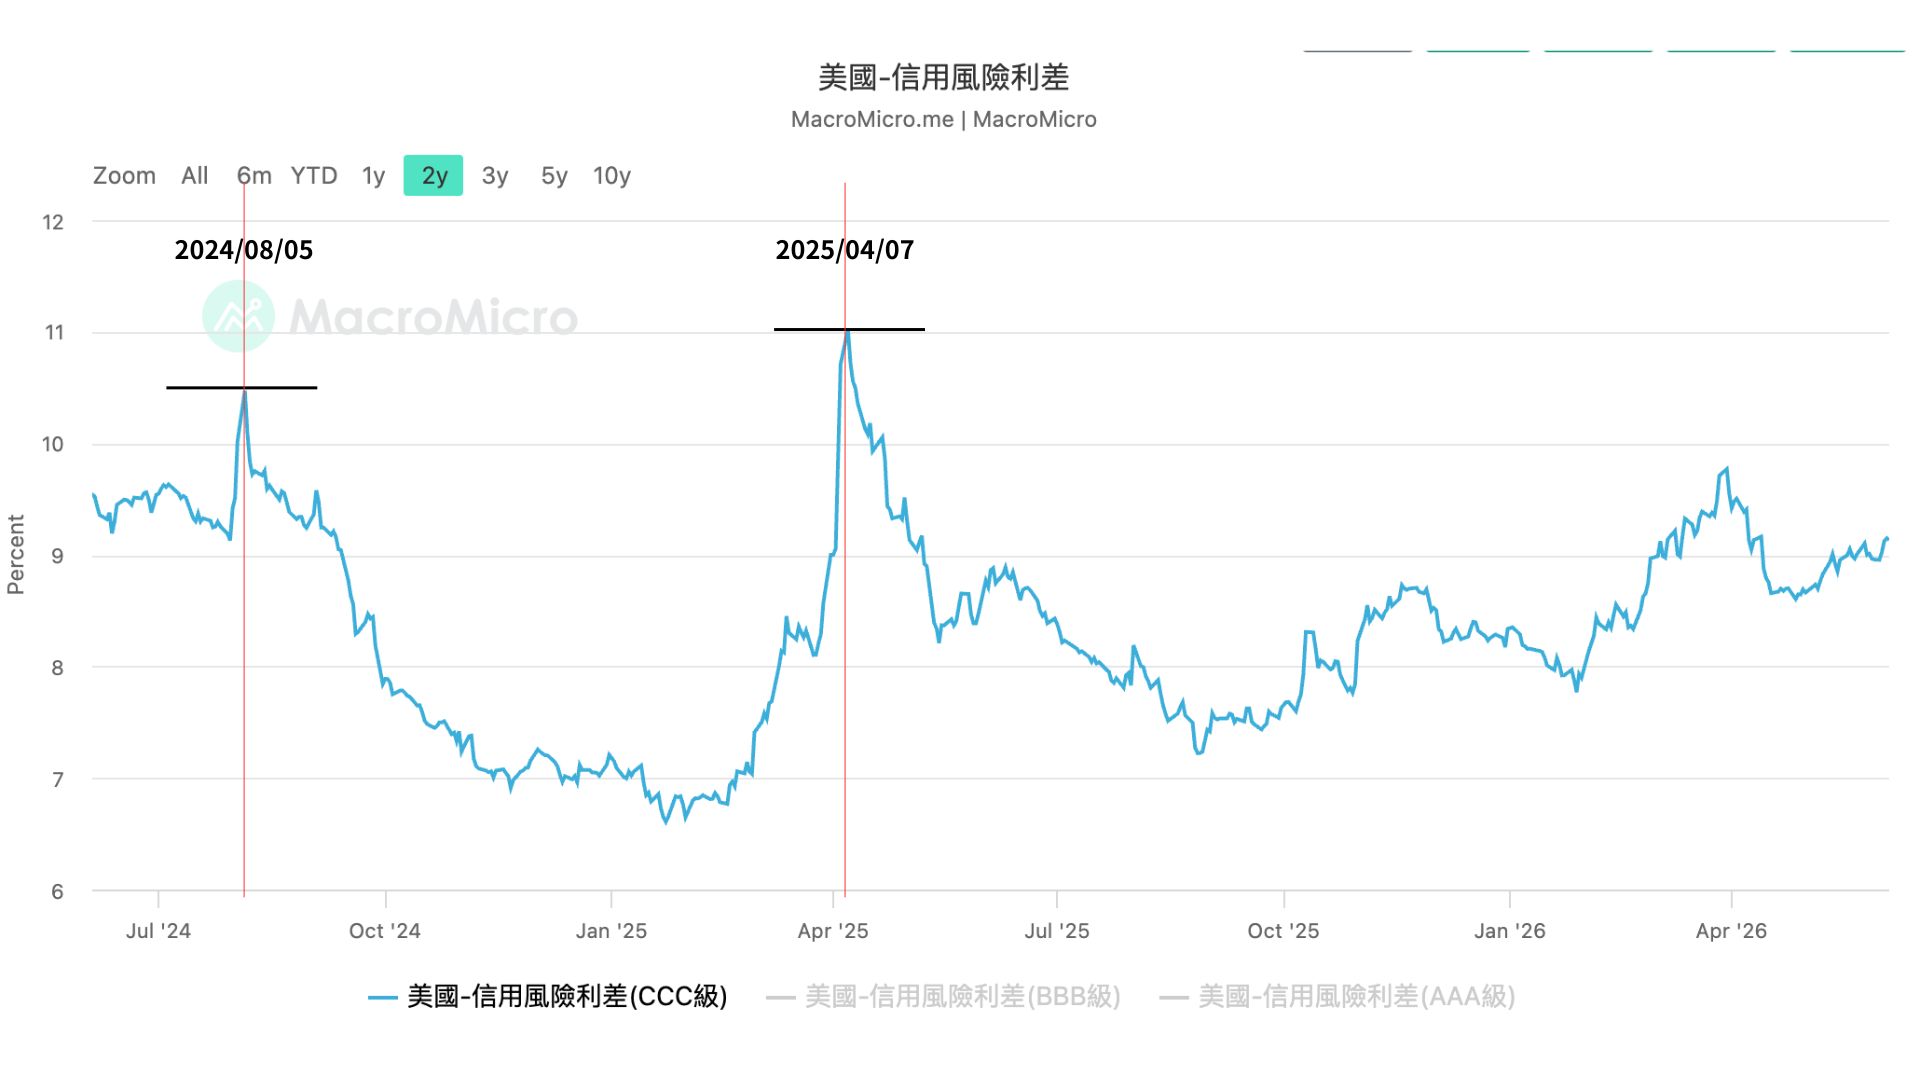Click the Oct '25 axis label

tap(1283, 931)
